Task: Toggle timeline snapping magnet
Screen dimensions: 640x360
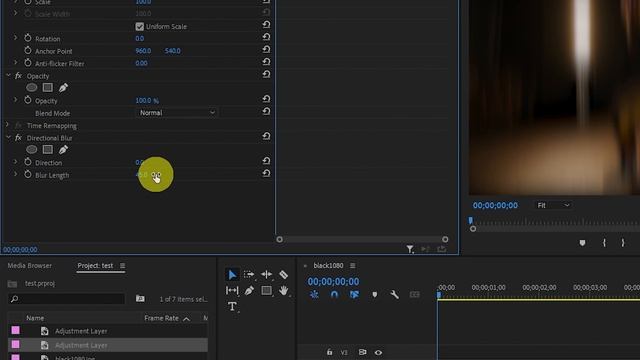Action: click(334, 294)
